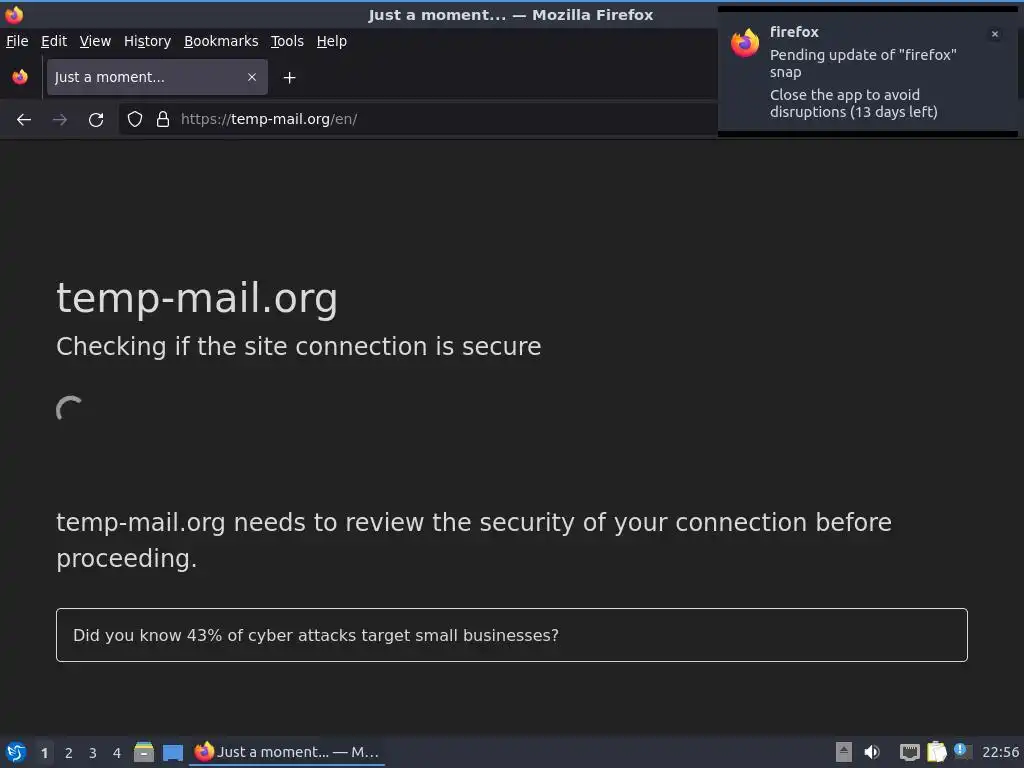
Task: Open the Tools menu
Action: point(287,41)
